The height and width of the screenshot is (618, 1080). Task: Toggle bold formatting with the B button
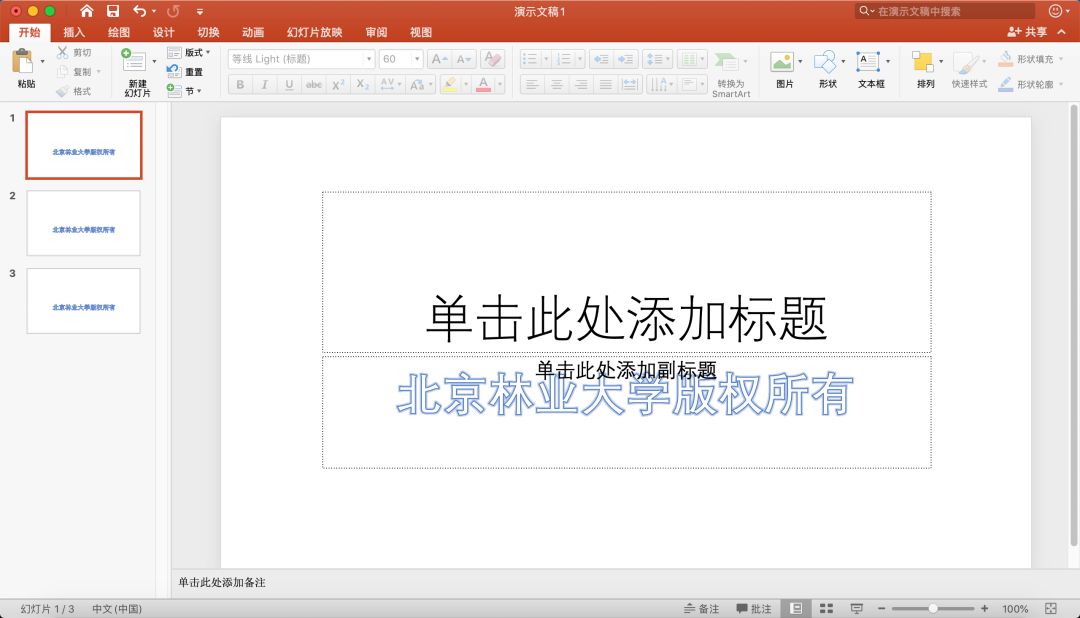tap(239, 84)
